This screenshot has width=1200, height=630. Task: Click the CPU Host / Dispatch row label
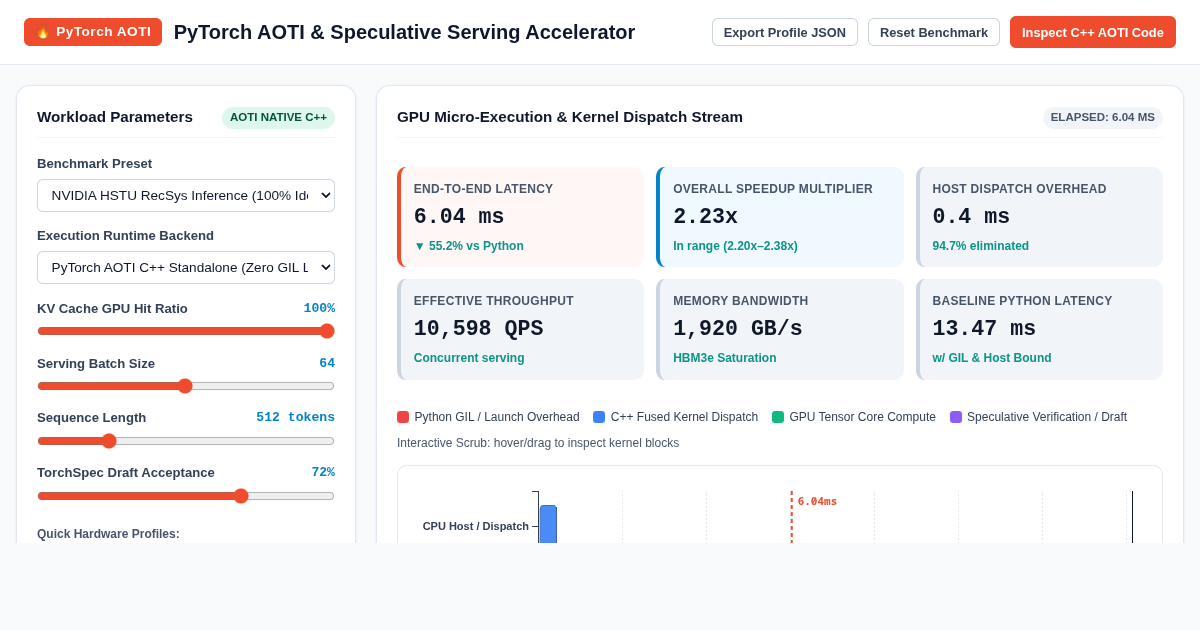click(476, 526)
